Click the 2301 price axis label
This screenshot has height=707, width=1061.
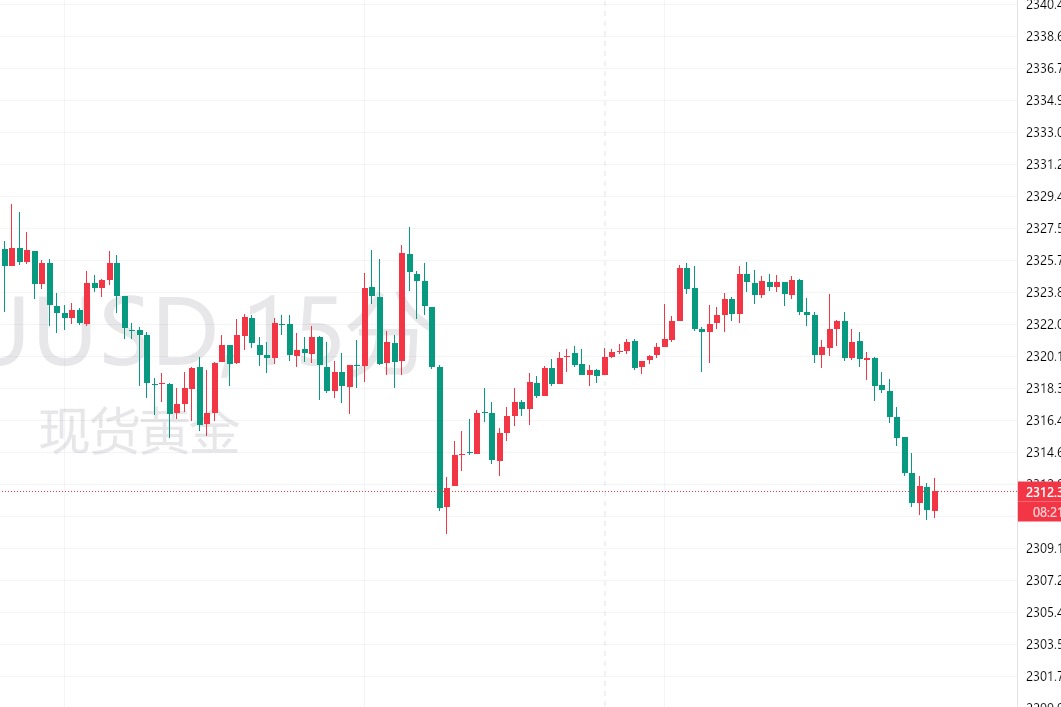pos(1043,676)
